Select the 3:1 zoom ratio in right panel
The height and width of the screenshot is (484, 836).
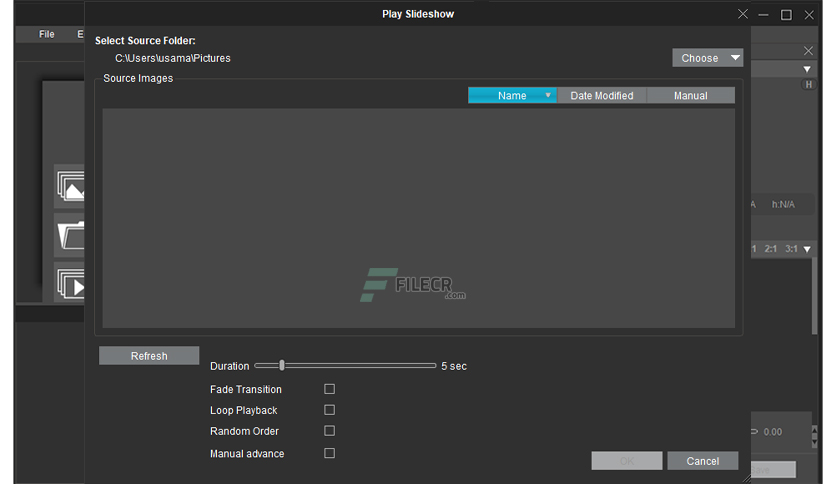(791, 249)
